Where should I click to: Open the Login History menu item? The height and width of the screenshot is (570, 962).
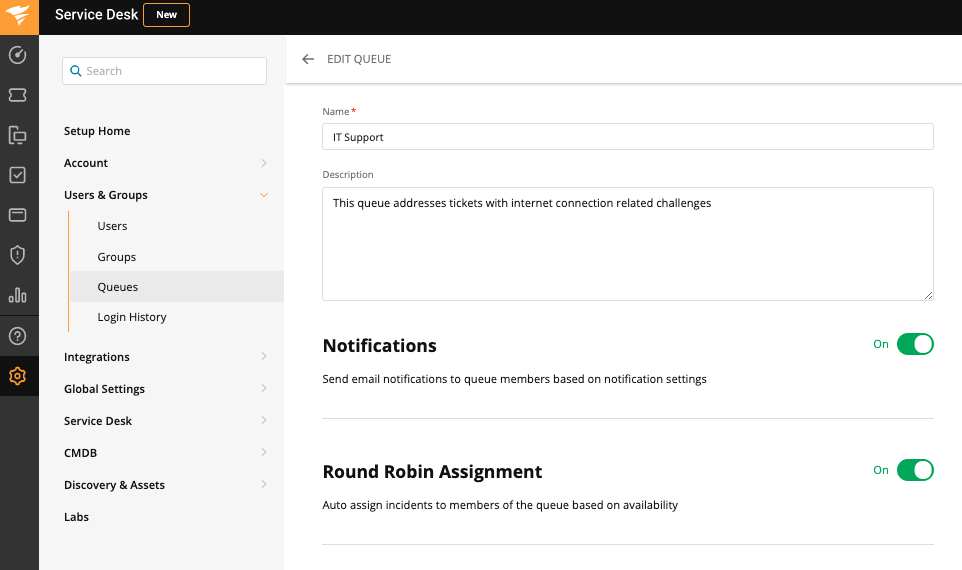coord(132,317)
